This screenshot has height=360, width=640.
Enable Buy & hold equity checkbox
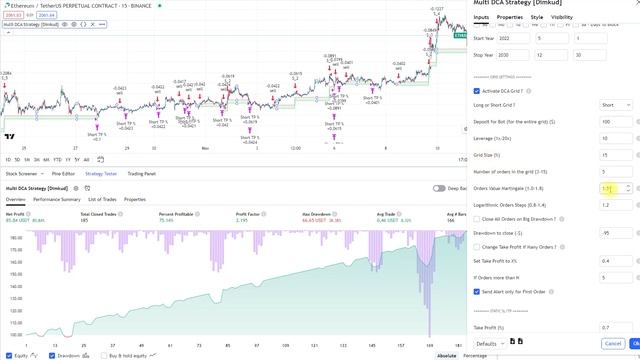104,356
